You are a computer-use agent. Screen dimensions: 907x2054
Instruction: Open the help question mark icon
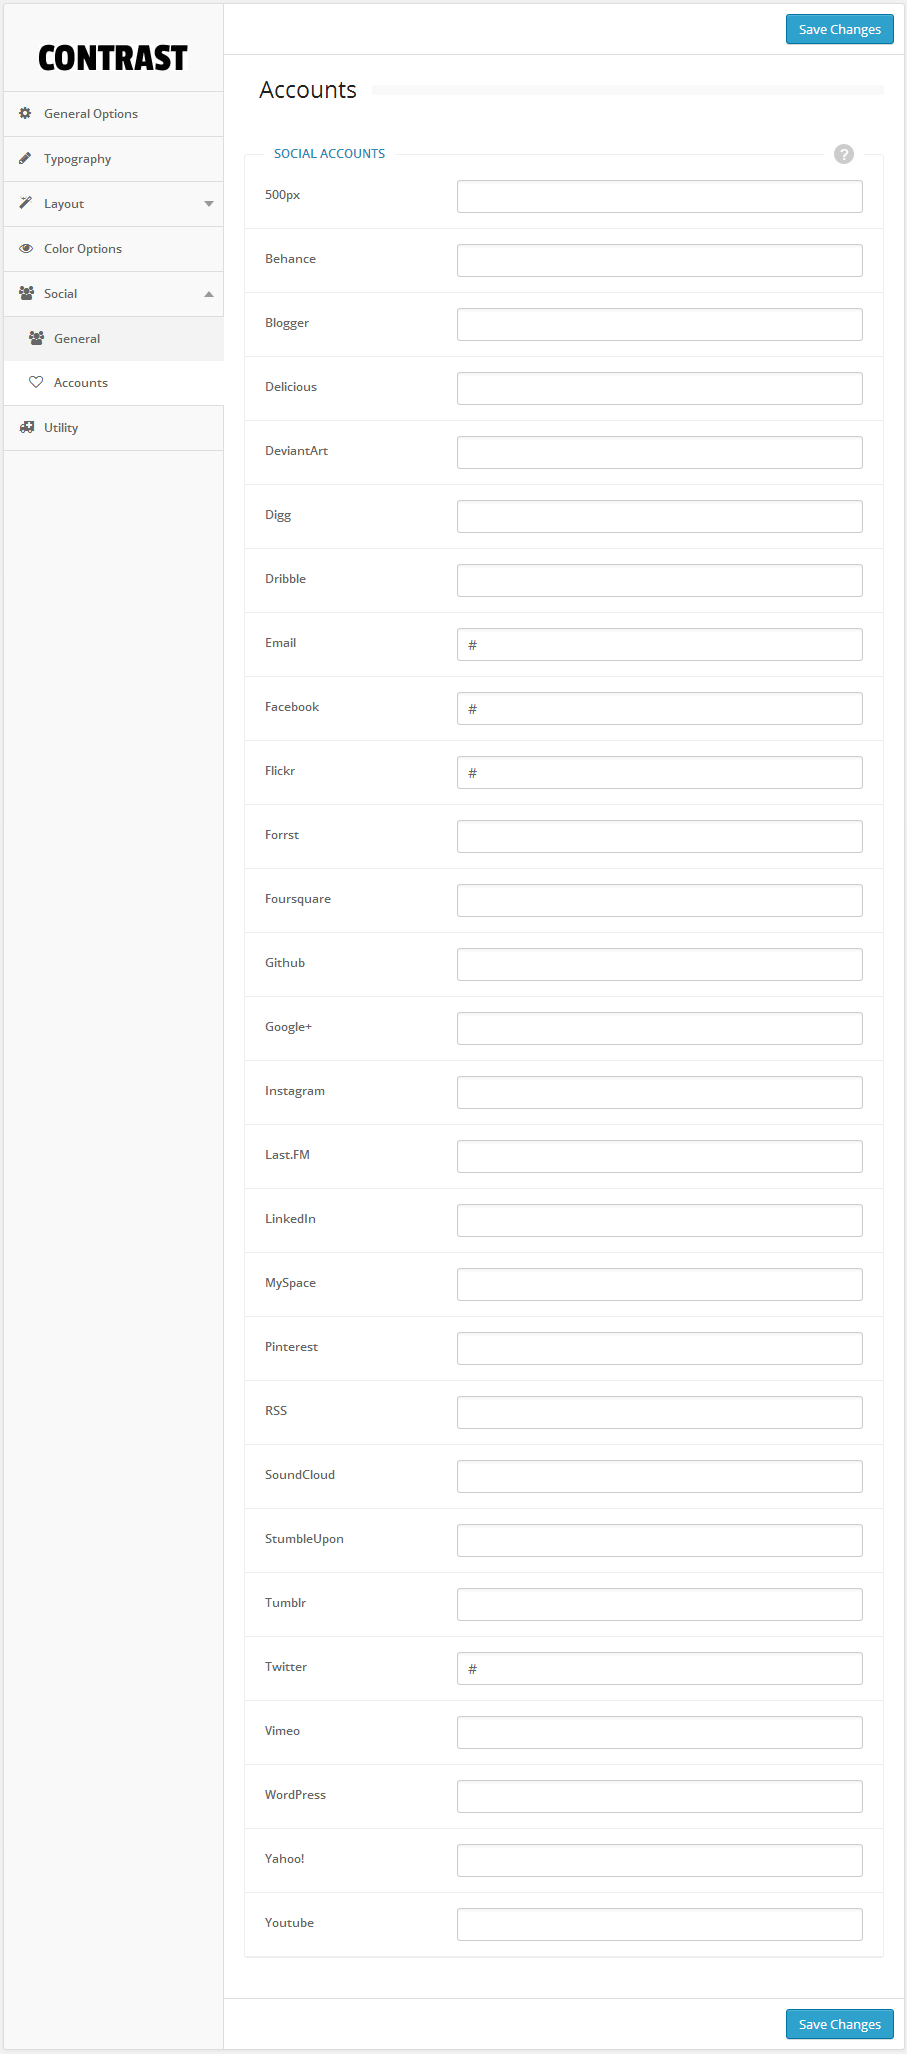point(844,154)
